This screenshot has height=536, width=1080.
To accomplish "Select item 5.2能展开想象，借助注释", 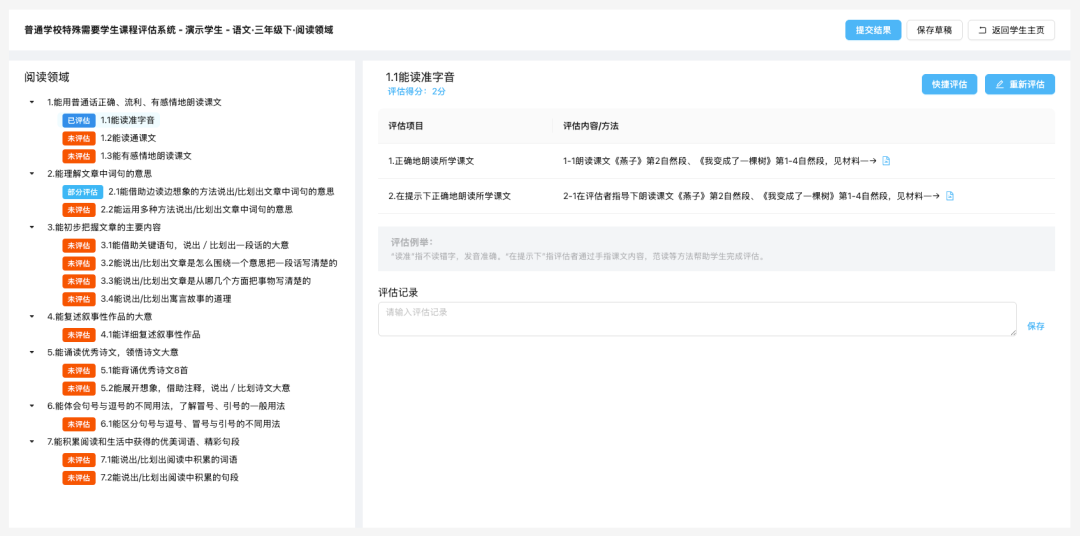I will pos(195,388).
